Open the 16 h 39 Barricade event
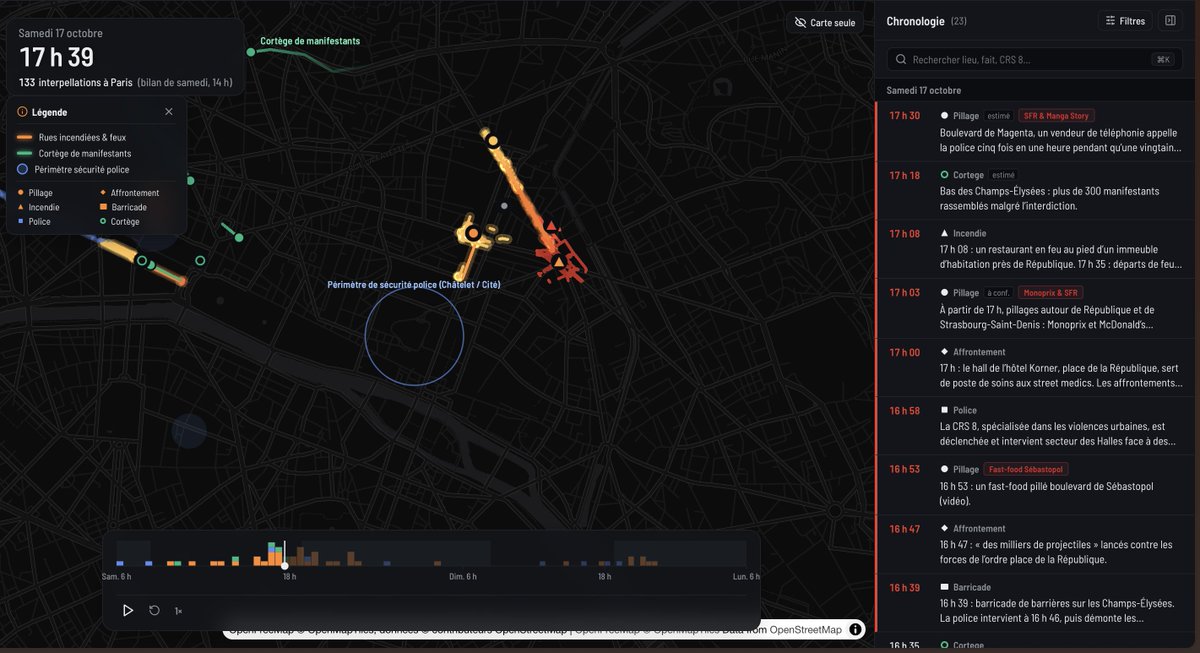This screenshot has height=653, width=1200. [1034, 603]
